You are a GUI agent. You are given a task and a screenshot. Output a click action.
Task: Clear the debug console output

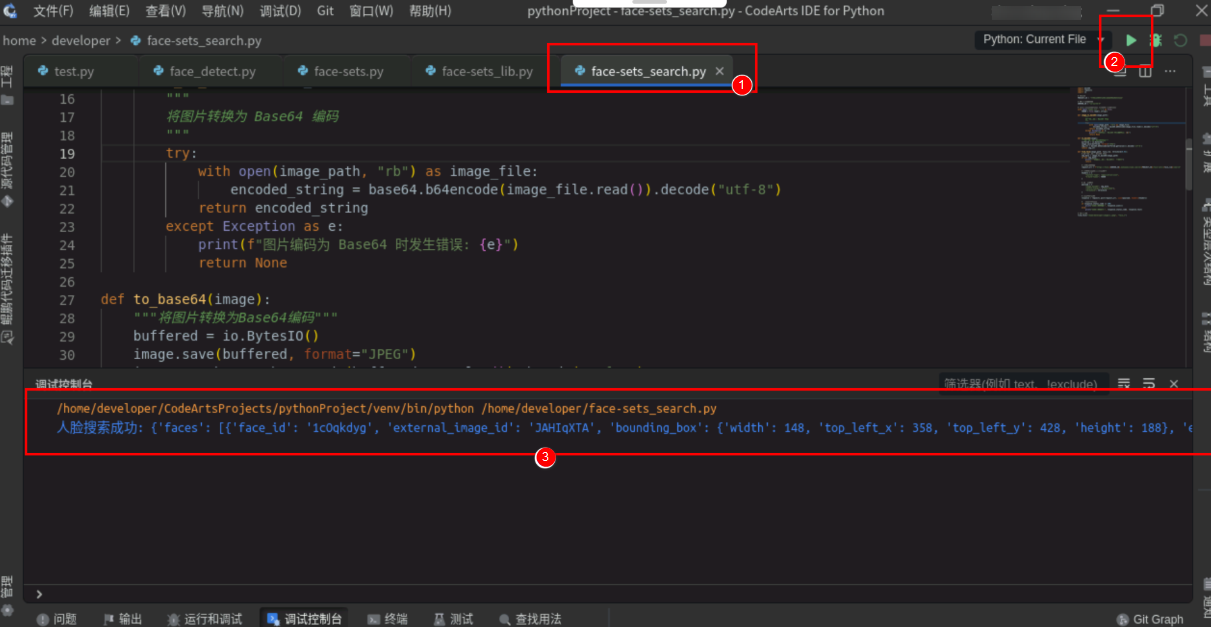point(1124,384)
